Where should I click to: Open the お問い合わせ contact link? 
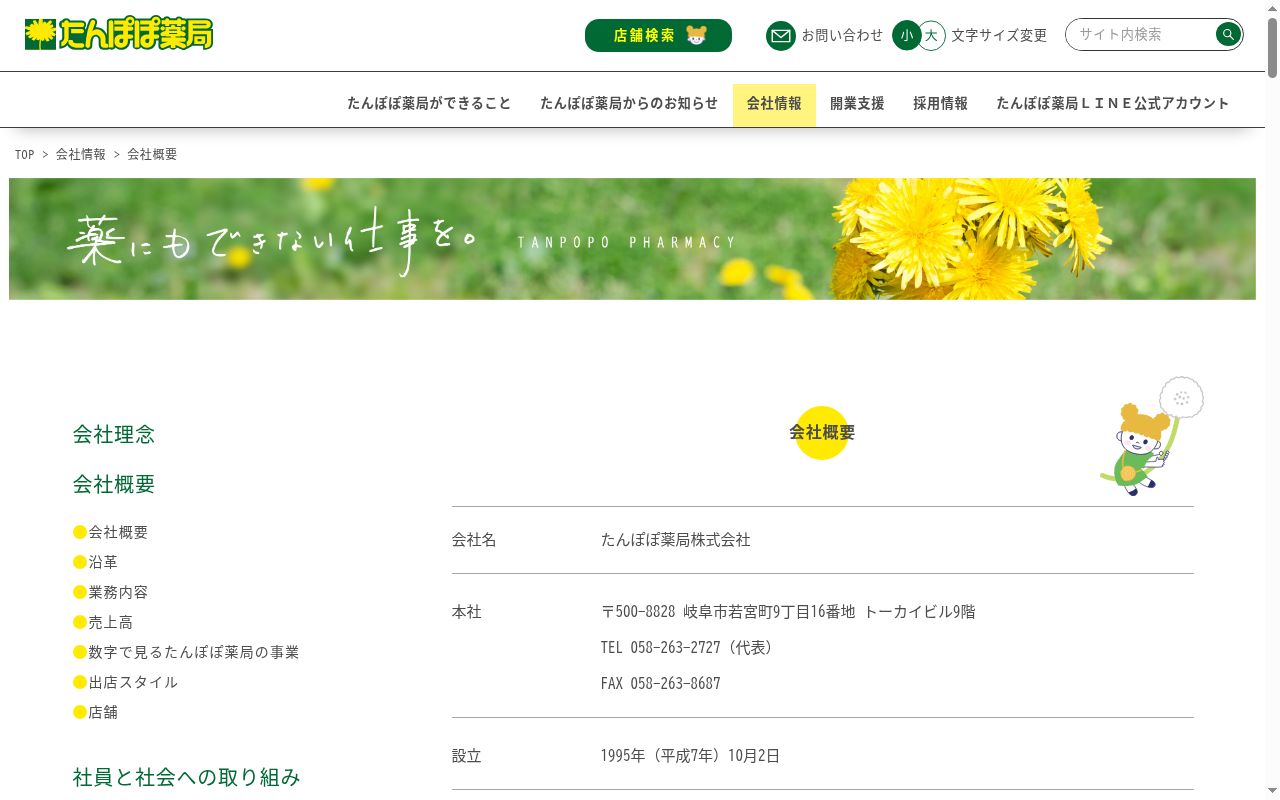click(842, 35)
